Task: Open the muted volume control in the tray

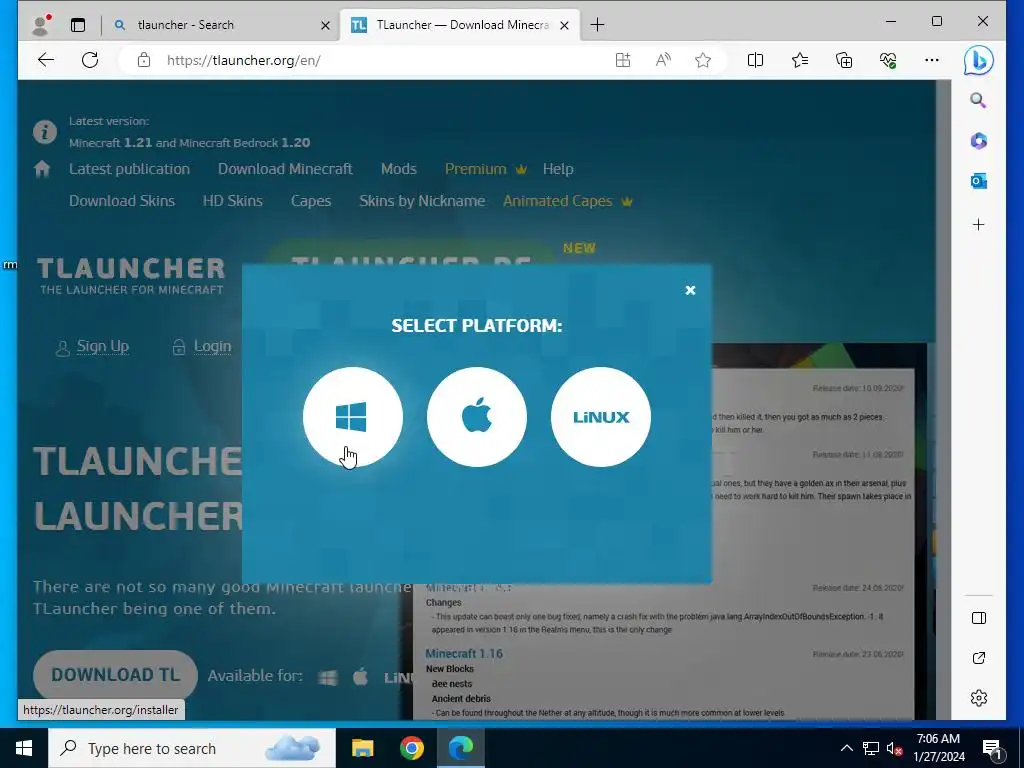Action: pyautogui.click(x=894, y=748)
